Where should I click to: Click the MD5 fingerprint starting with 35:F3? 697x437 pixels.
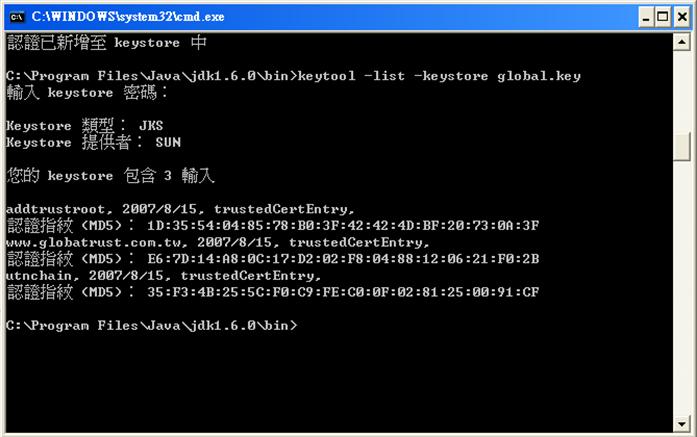343,292
